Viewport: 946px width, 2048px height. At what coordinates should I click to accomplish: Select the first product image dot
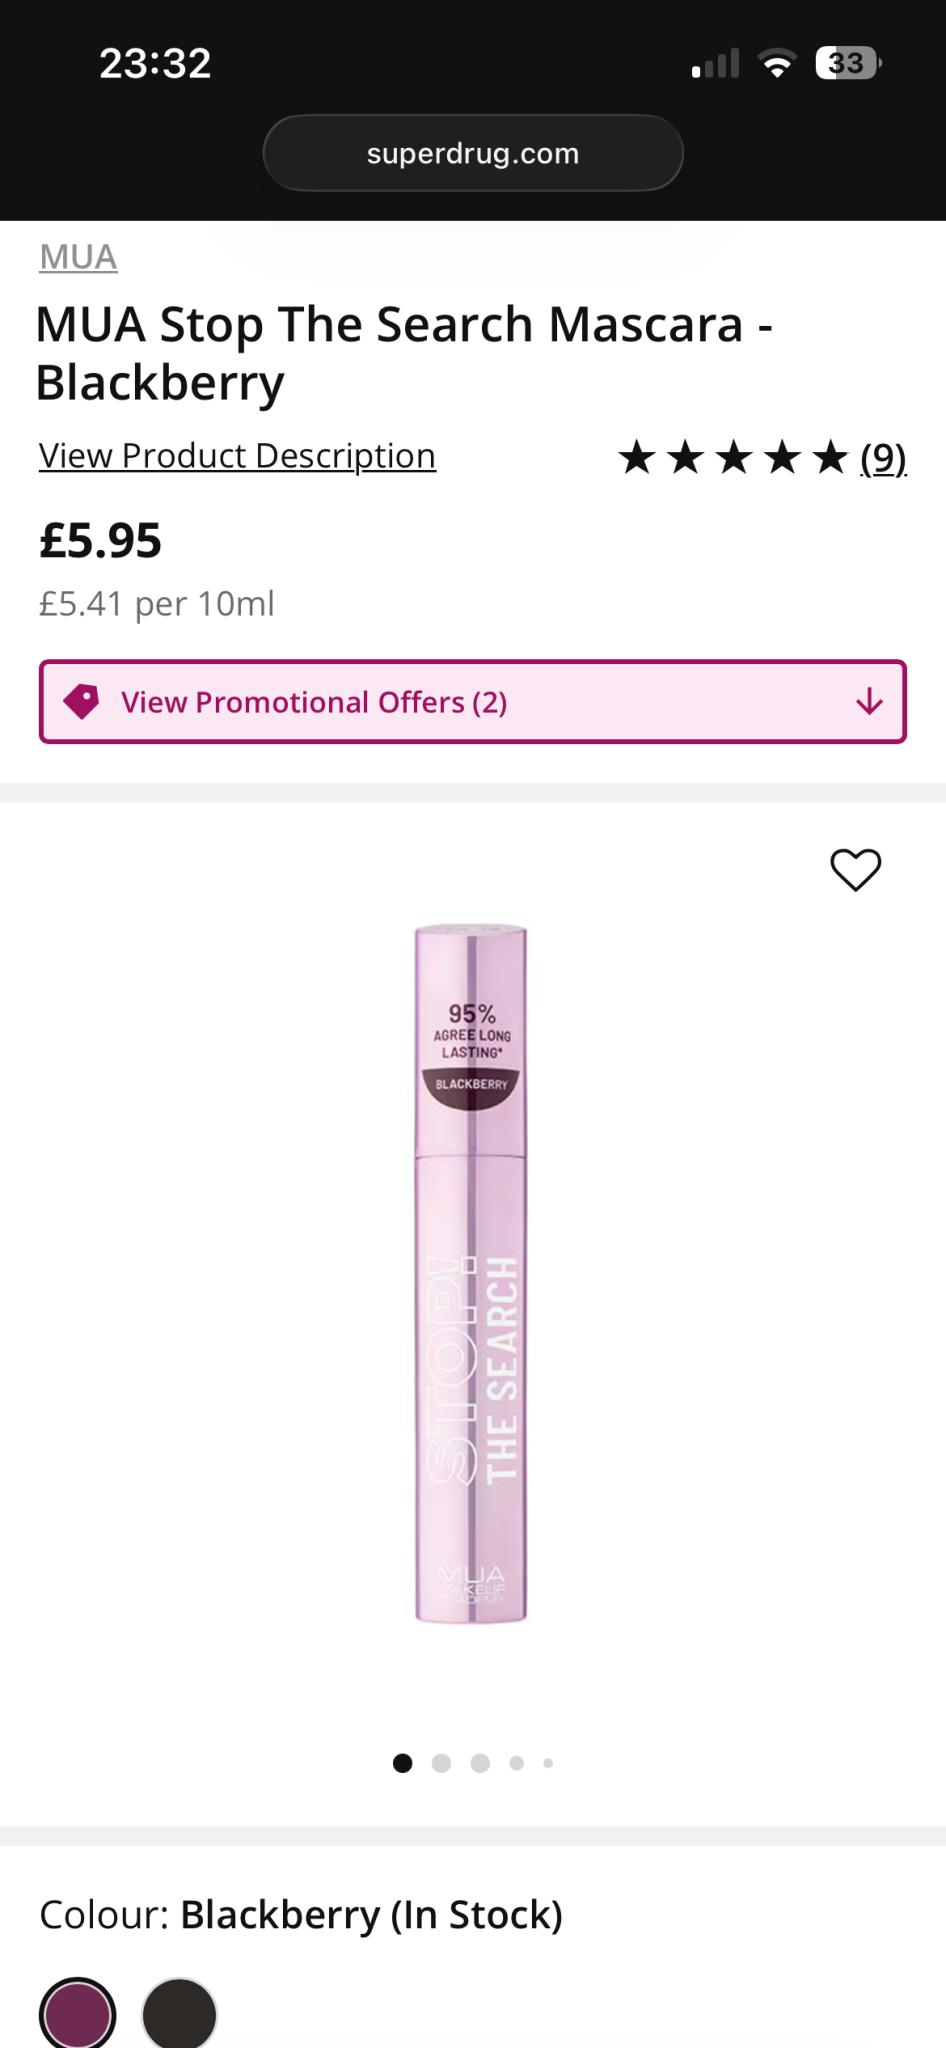tap(403, 1763)
